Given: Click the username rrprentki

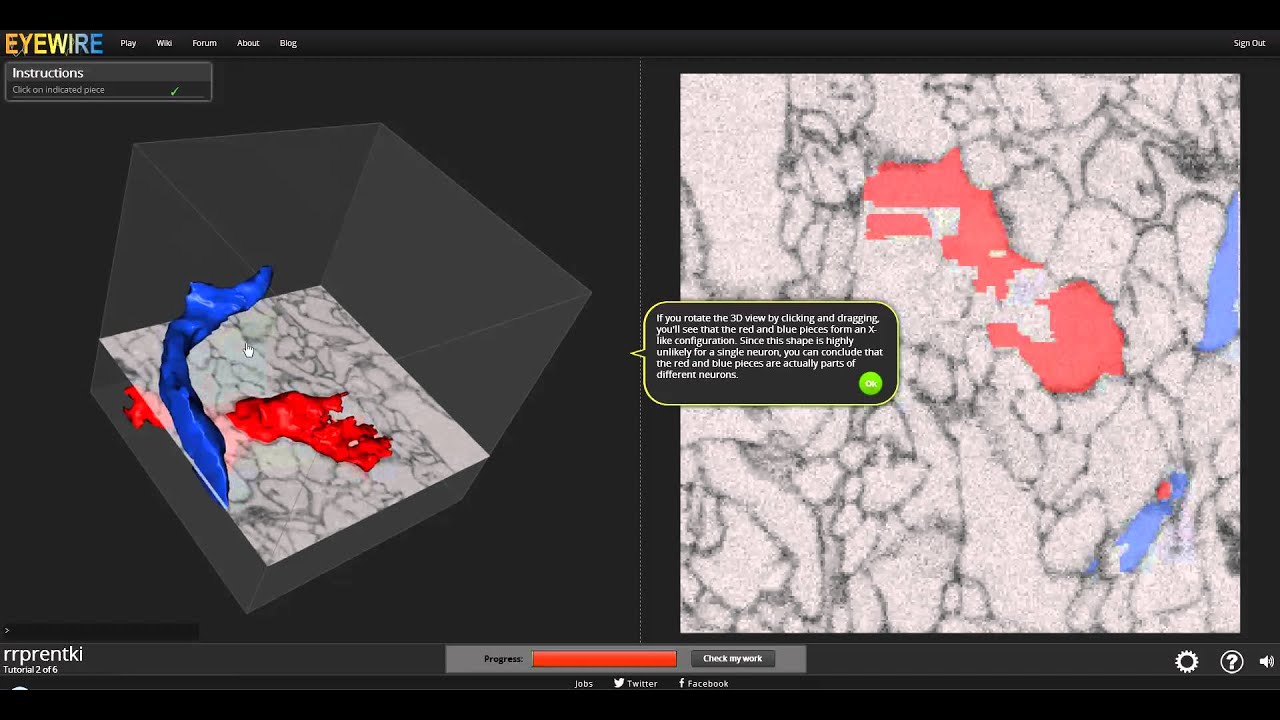Looking at the screenshot, I should (43, 654).
